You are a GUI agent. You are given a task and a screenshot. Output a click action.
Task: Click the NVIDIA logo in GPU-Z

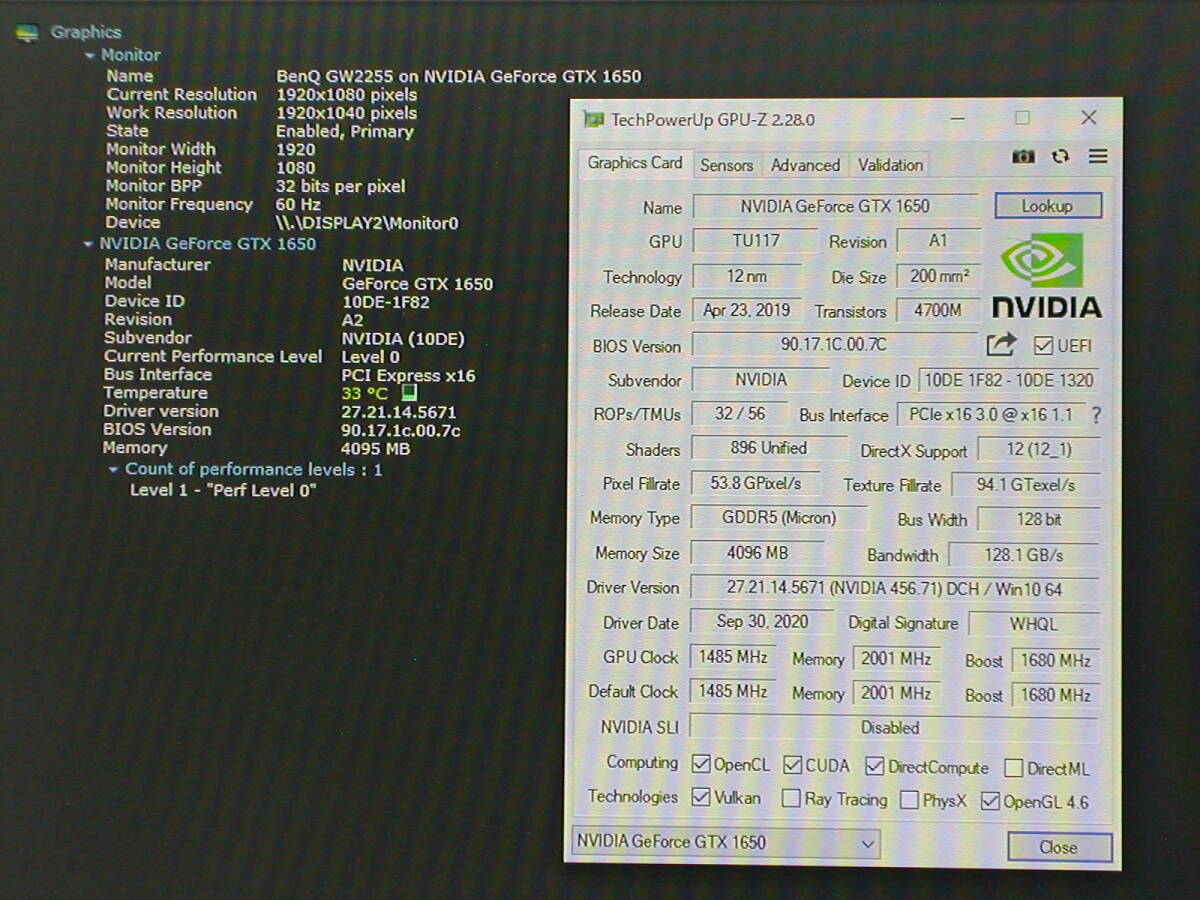(1046, 276)
